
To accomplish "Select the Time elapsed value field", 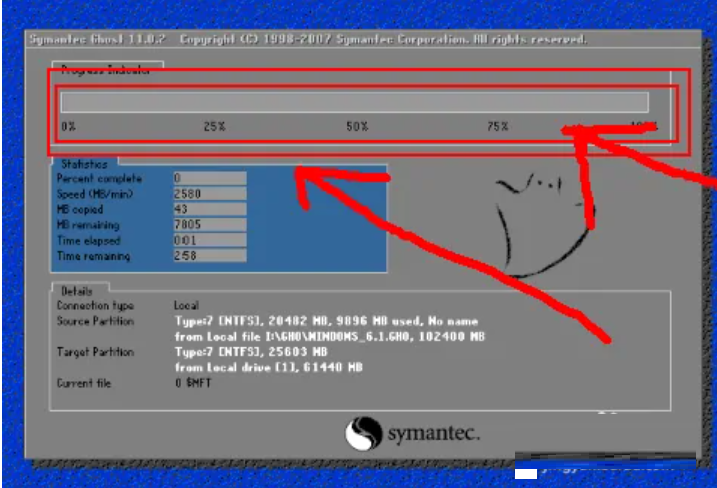I will click(x=209, y=241).
